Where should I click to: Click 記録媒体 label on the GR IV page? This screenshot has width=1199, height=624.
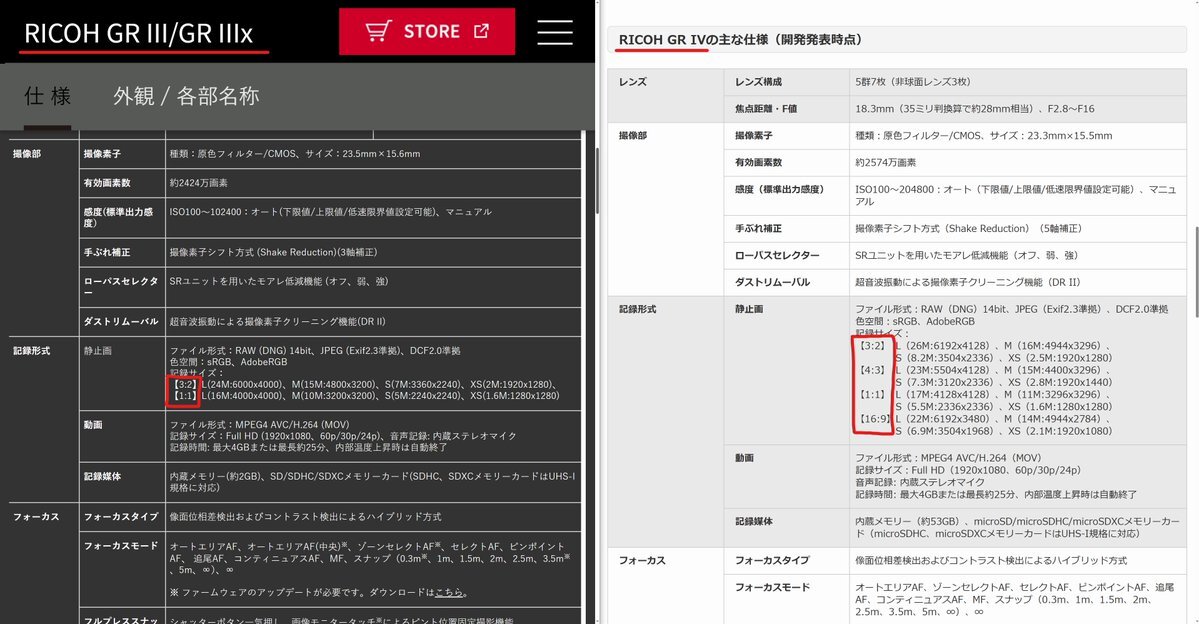[x=753, y=521]
